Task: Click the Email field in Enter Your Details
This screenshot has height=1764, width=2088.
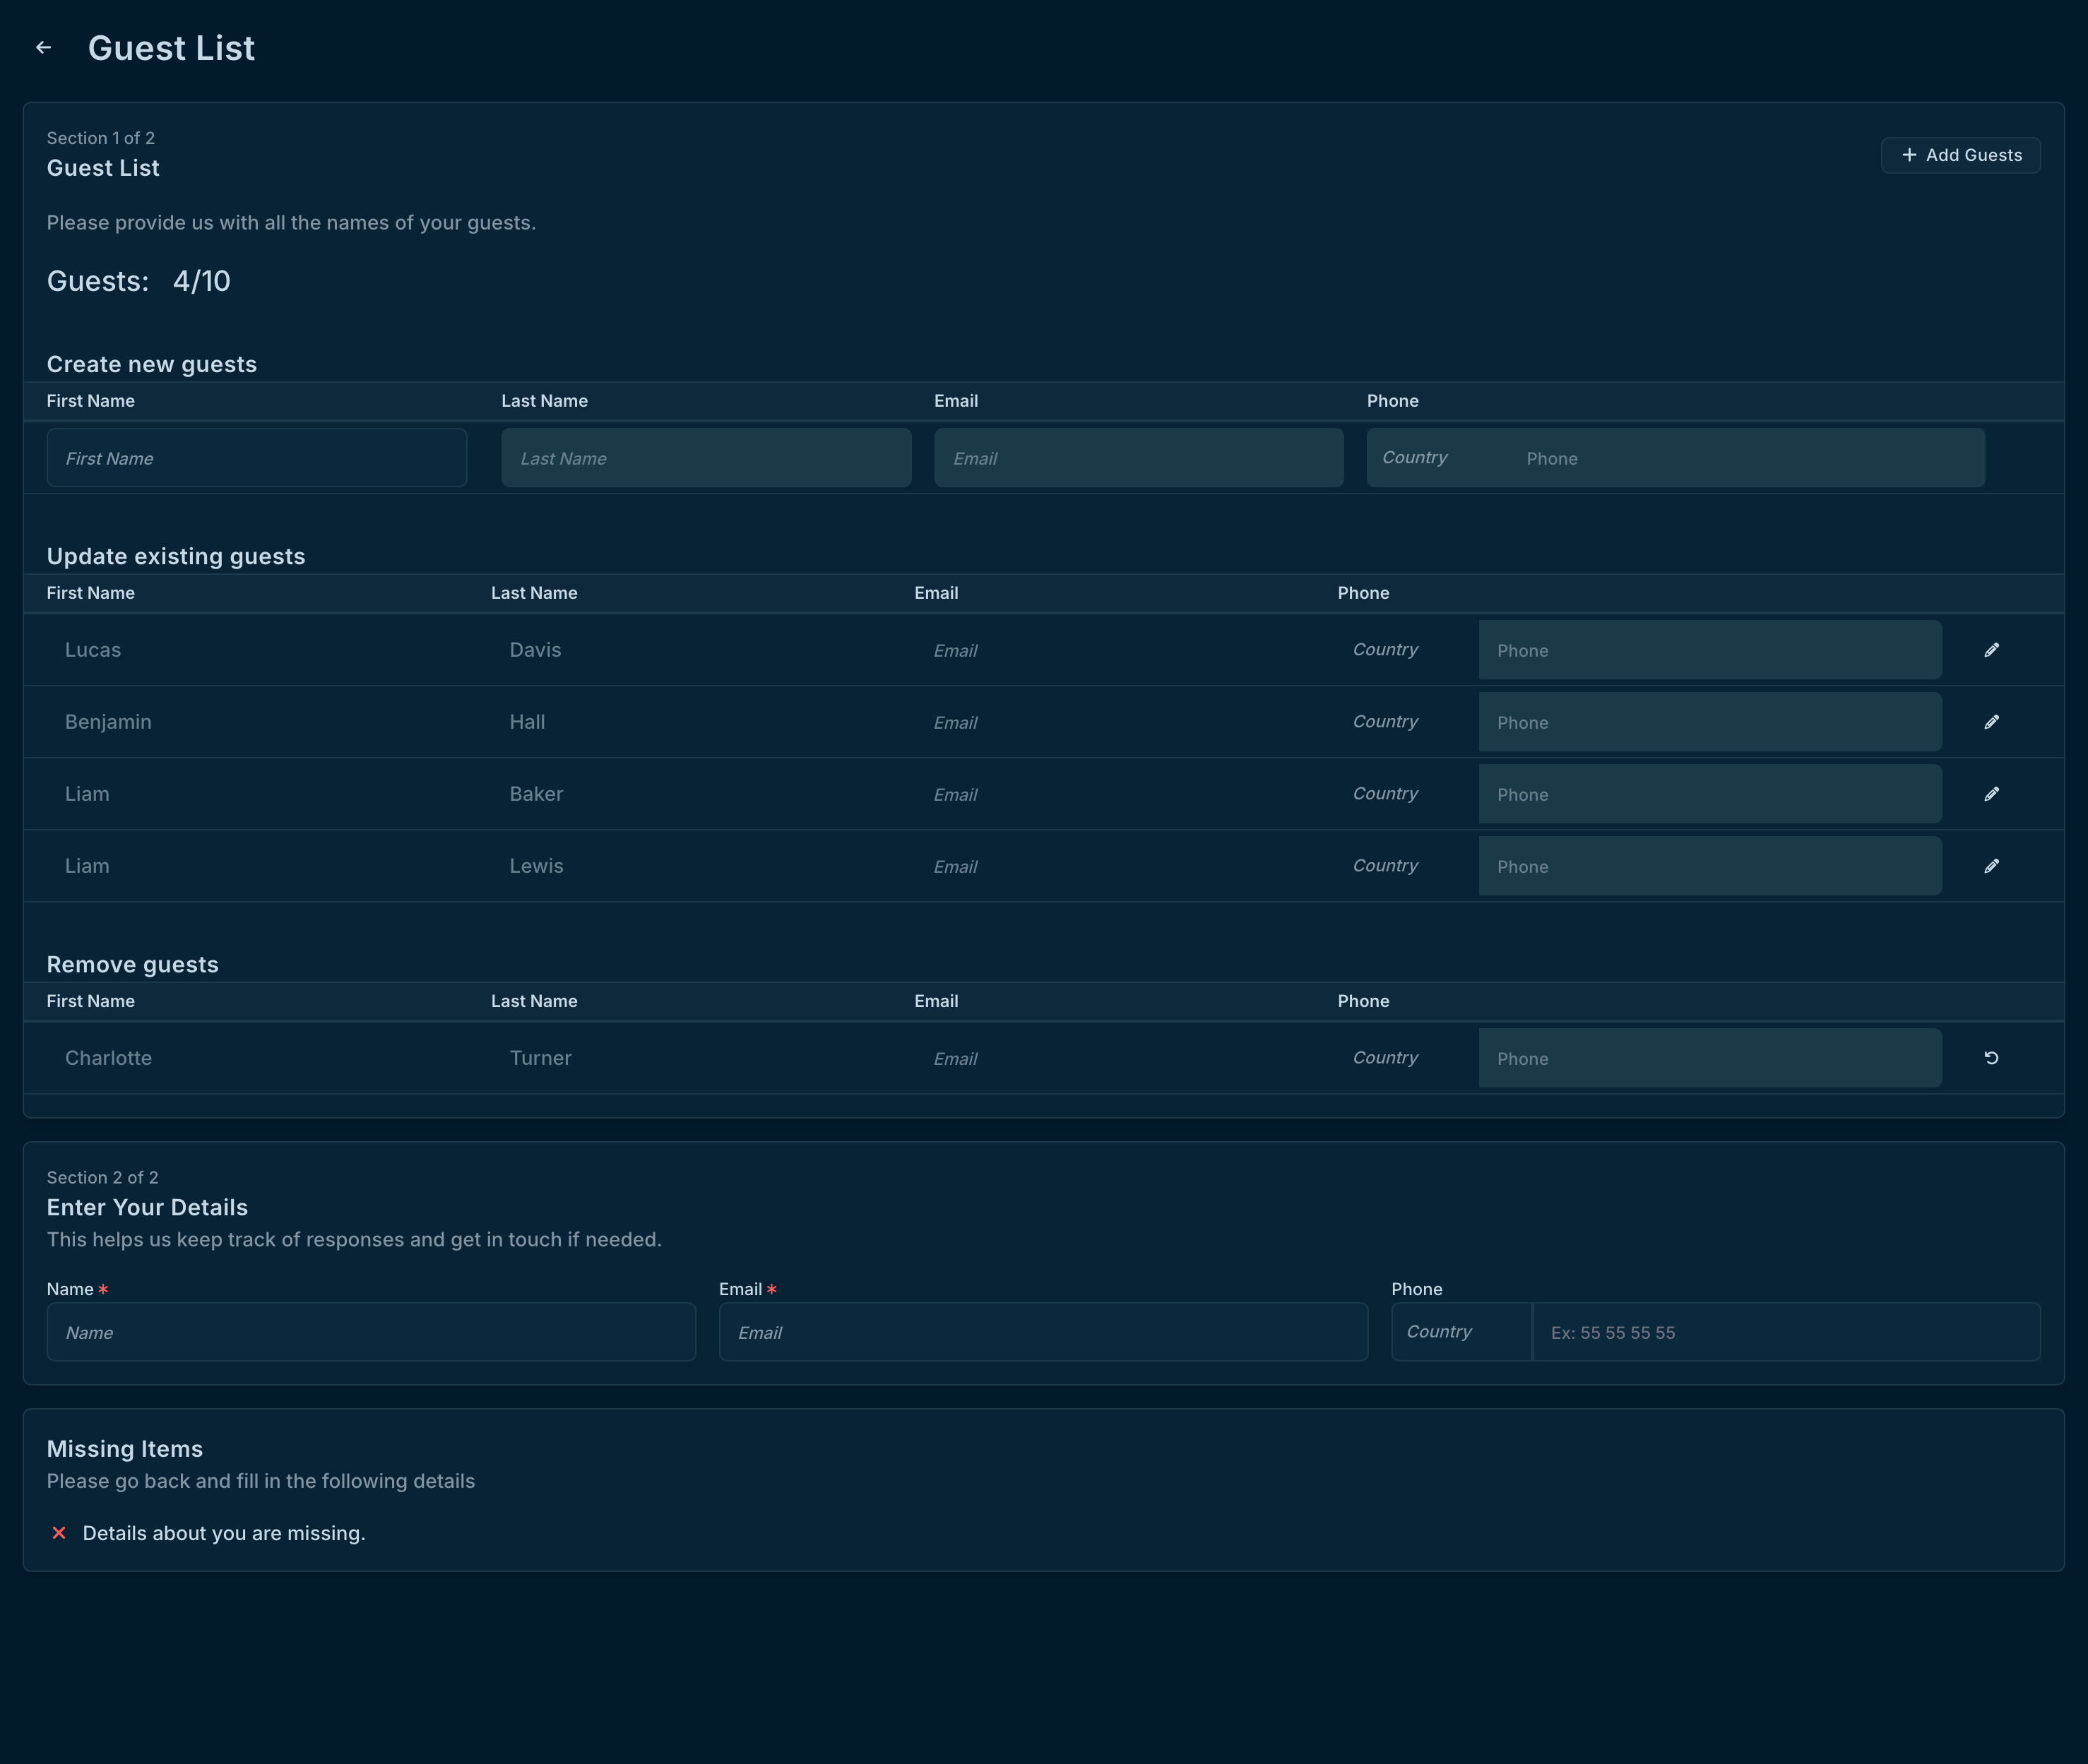Action: [x=1043, y=1332]
